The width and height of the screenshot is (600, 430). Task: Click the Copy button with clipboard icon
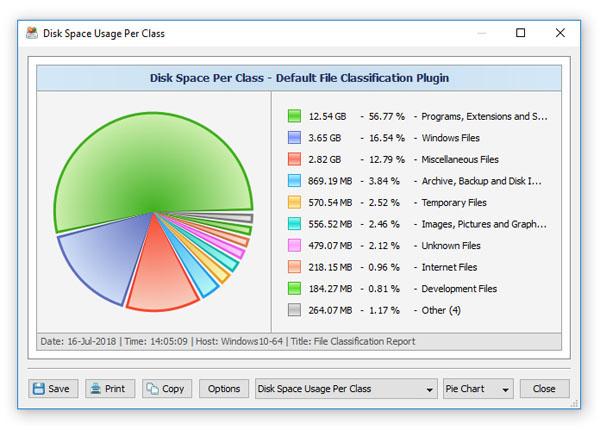coord(166,388)
